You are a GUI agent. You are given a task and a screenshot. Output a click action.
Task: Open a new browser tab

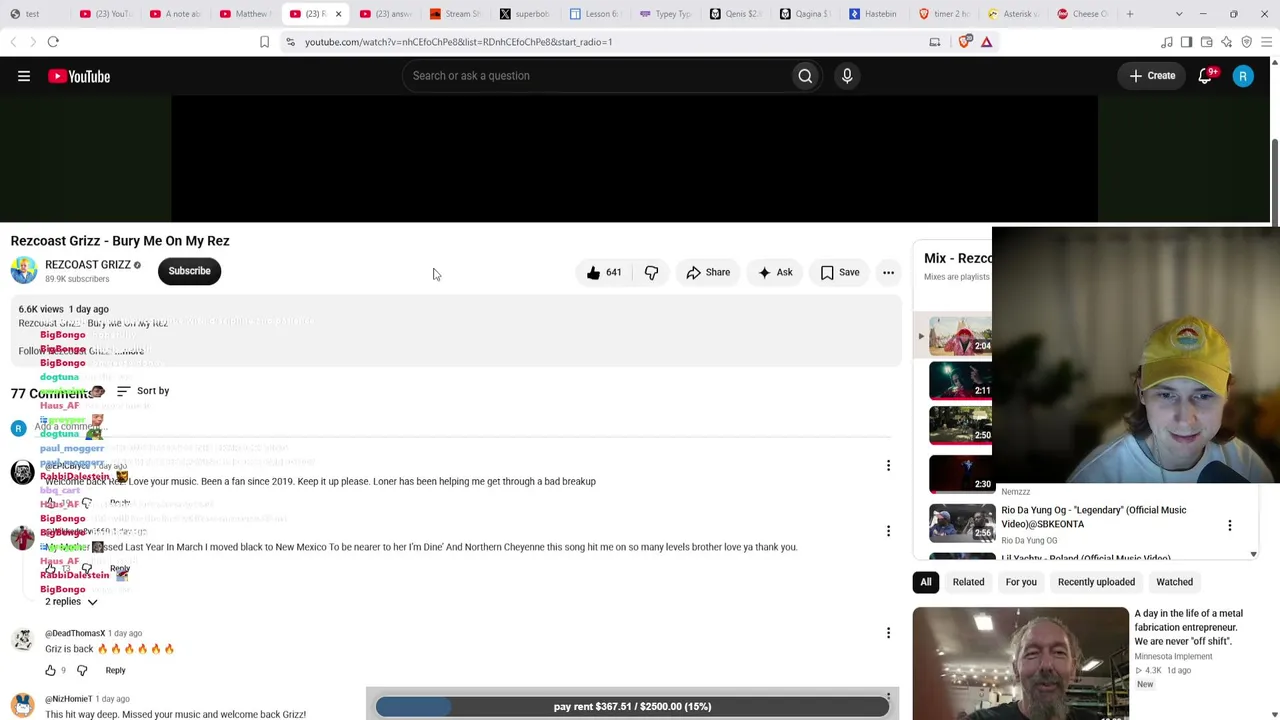(x=1130, y=14)
